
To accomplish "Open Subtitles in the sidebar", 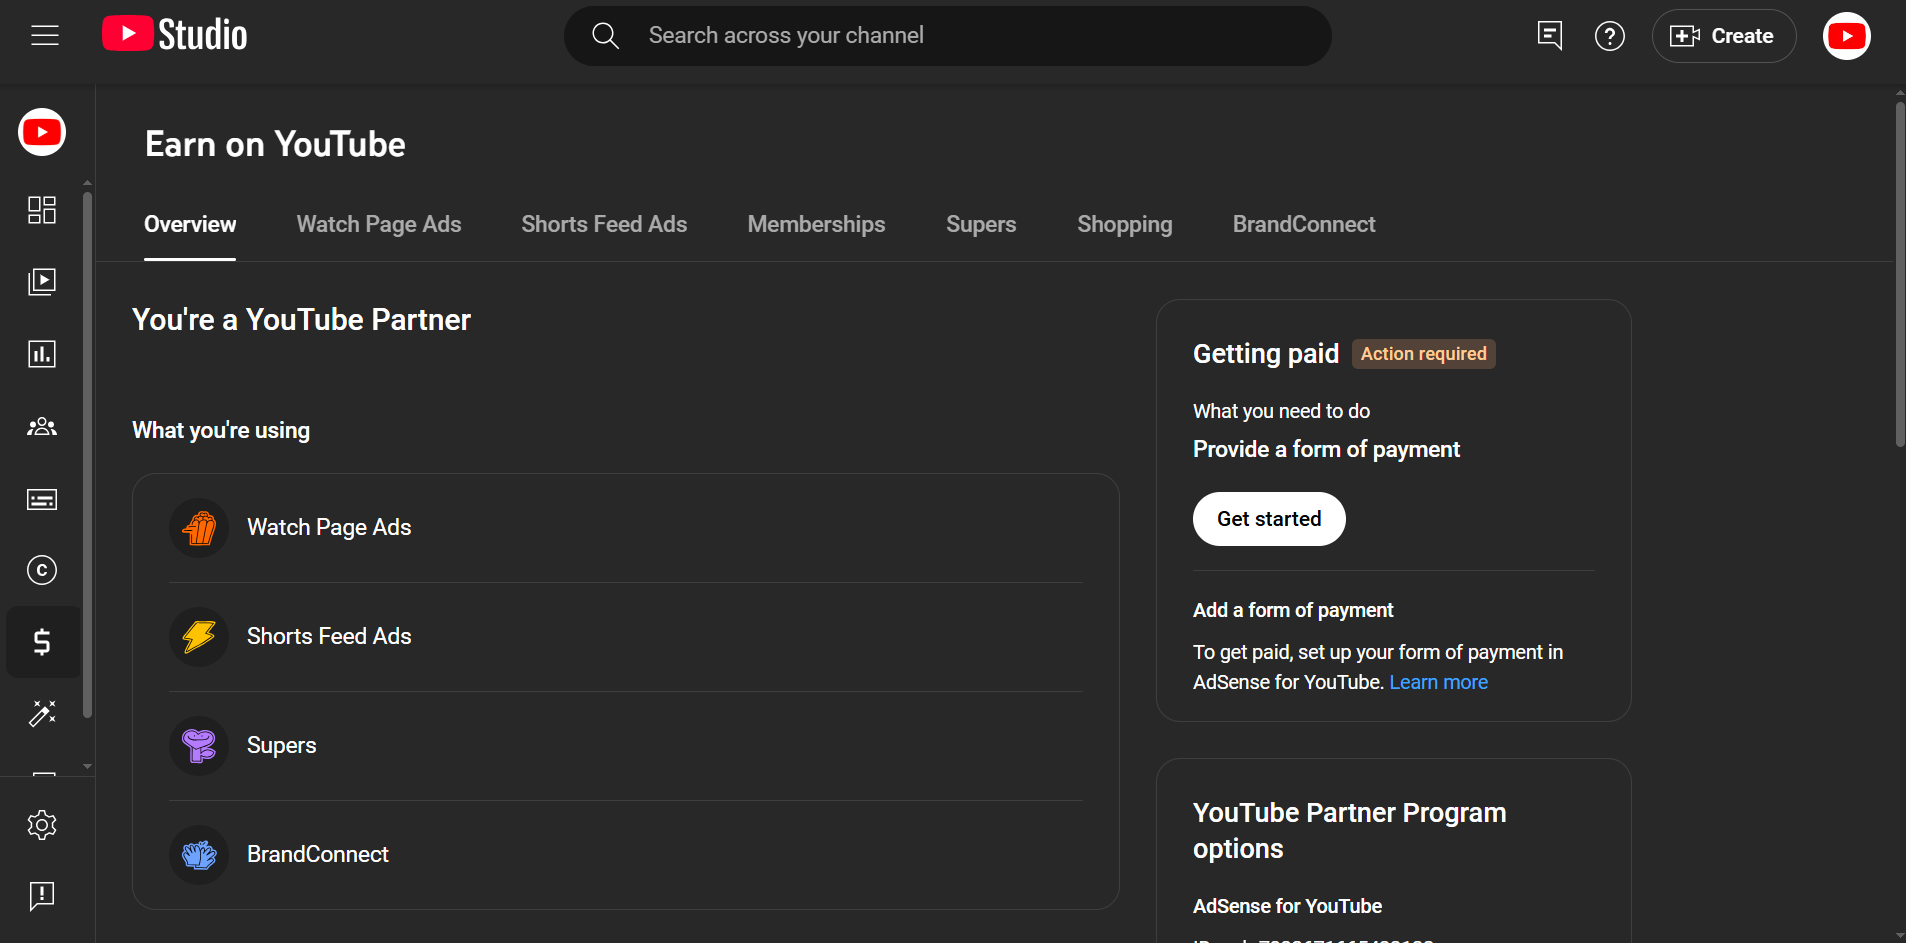I will pos(42,499).
